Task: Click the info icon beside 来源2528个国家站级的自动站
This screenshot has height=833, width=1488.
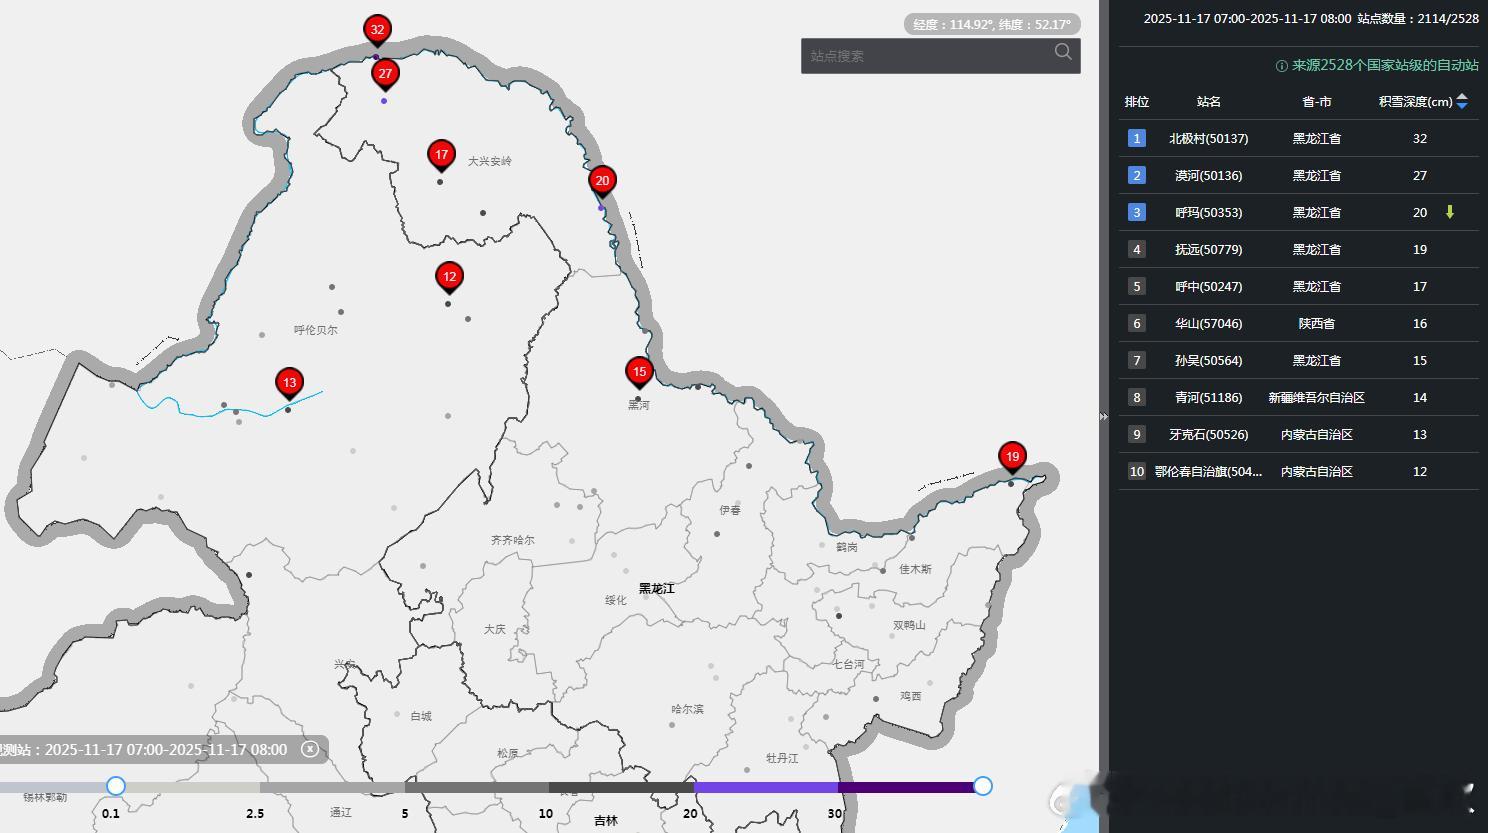Action: (x=1281, y=66)
